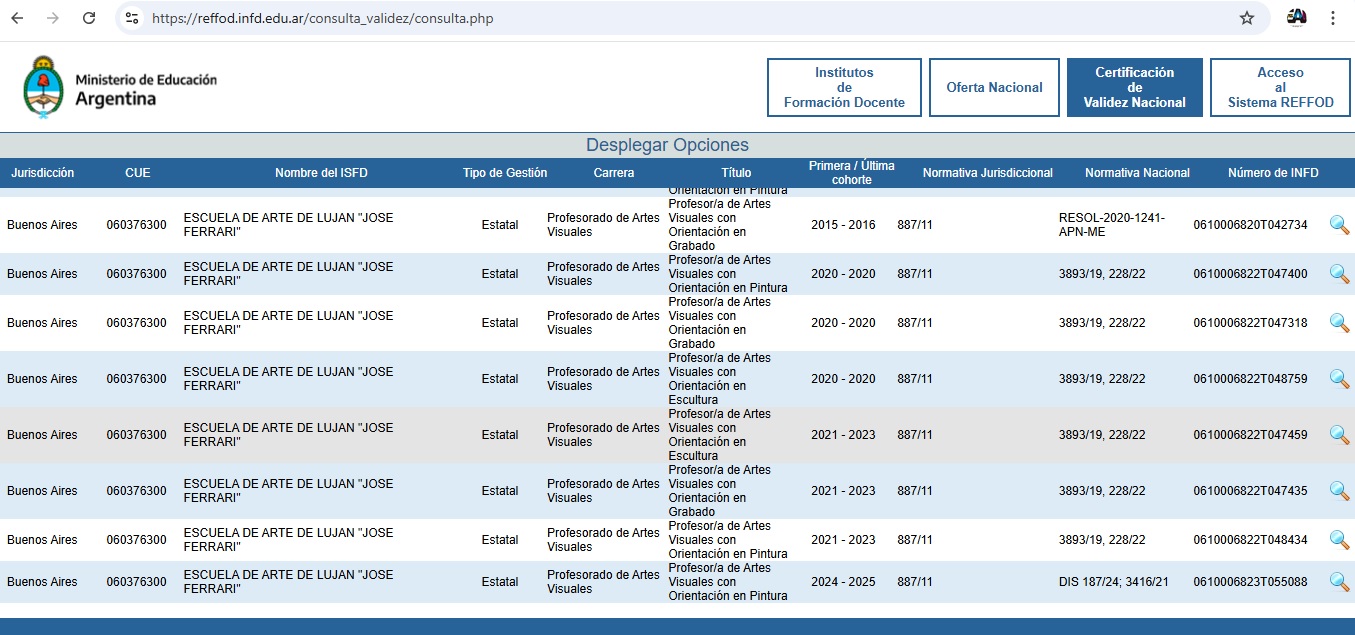
Task: Open the Acceso al Sistema REFFOD tab
Action: tap(1280, 88)
